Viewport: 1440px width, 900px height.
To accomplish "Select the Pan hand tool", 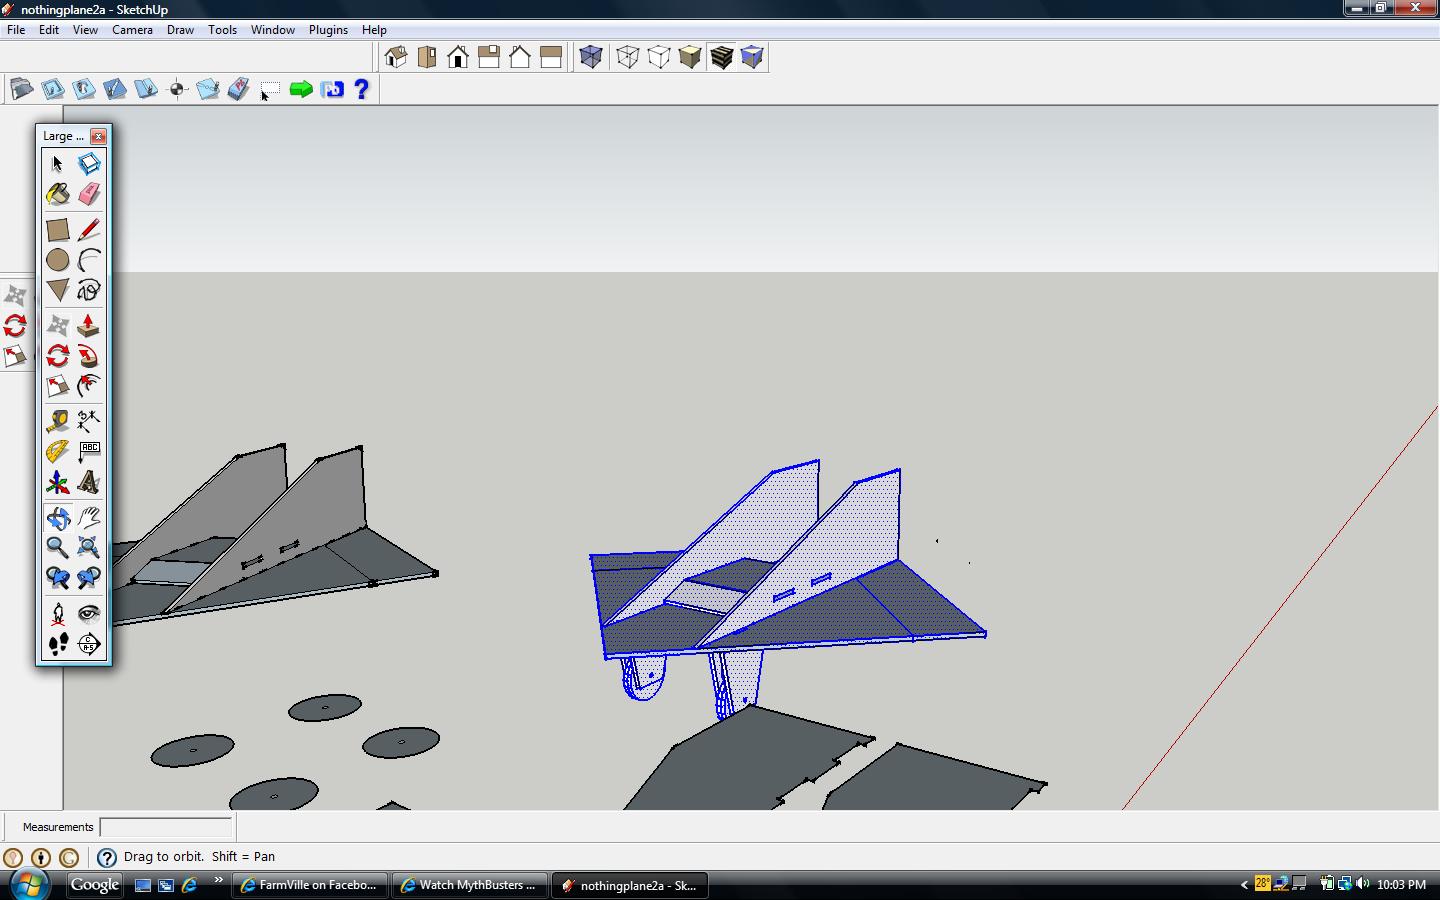I will click(89, 517).
